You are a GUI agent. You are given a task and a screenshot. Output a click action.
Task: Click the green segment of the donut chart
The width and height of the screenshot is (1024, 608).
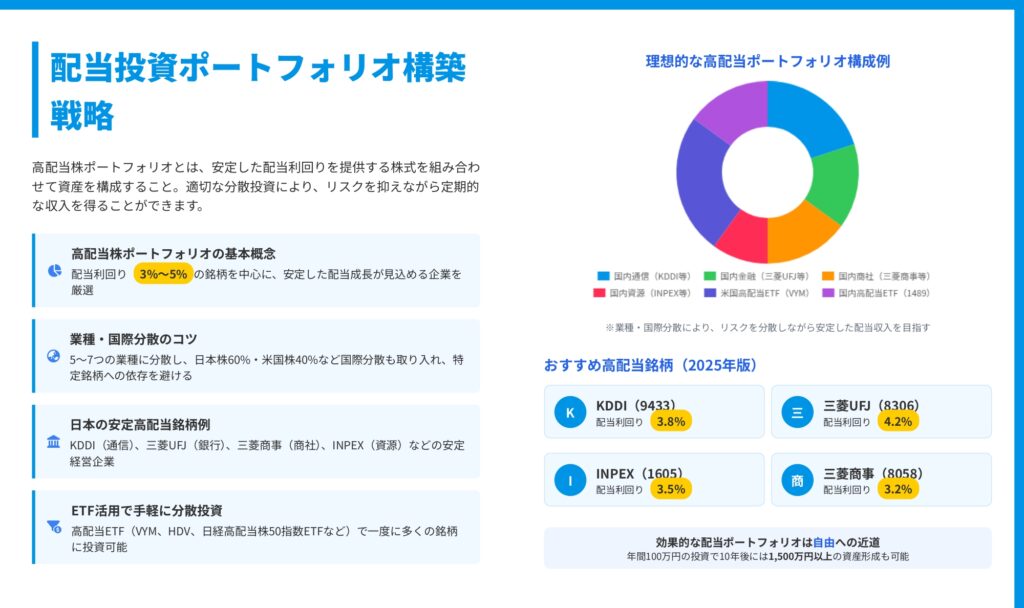pyautogui.click(x=836, y=184)
